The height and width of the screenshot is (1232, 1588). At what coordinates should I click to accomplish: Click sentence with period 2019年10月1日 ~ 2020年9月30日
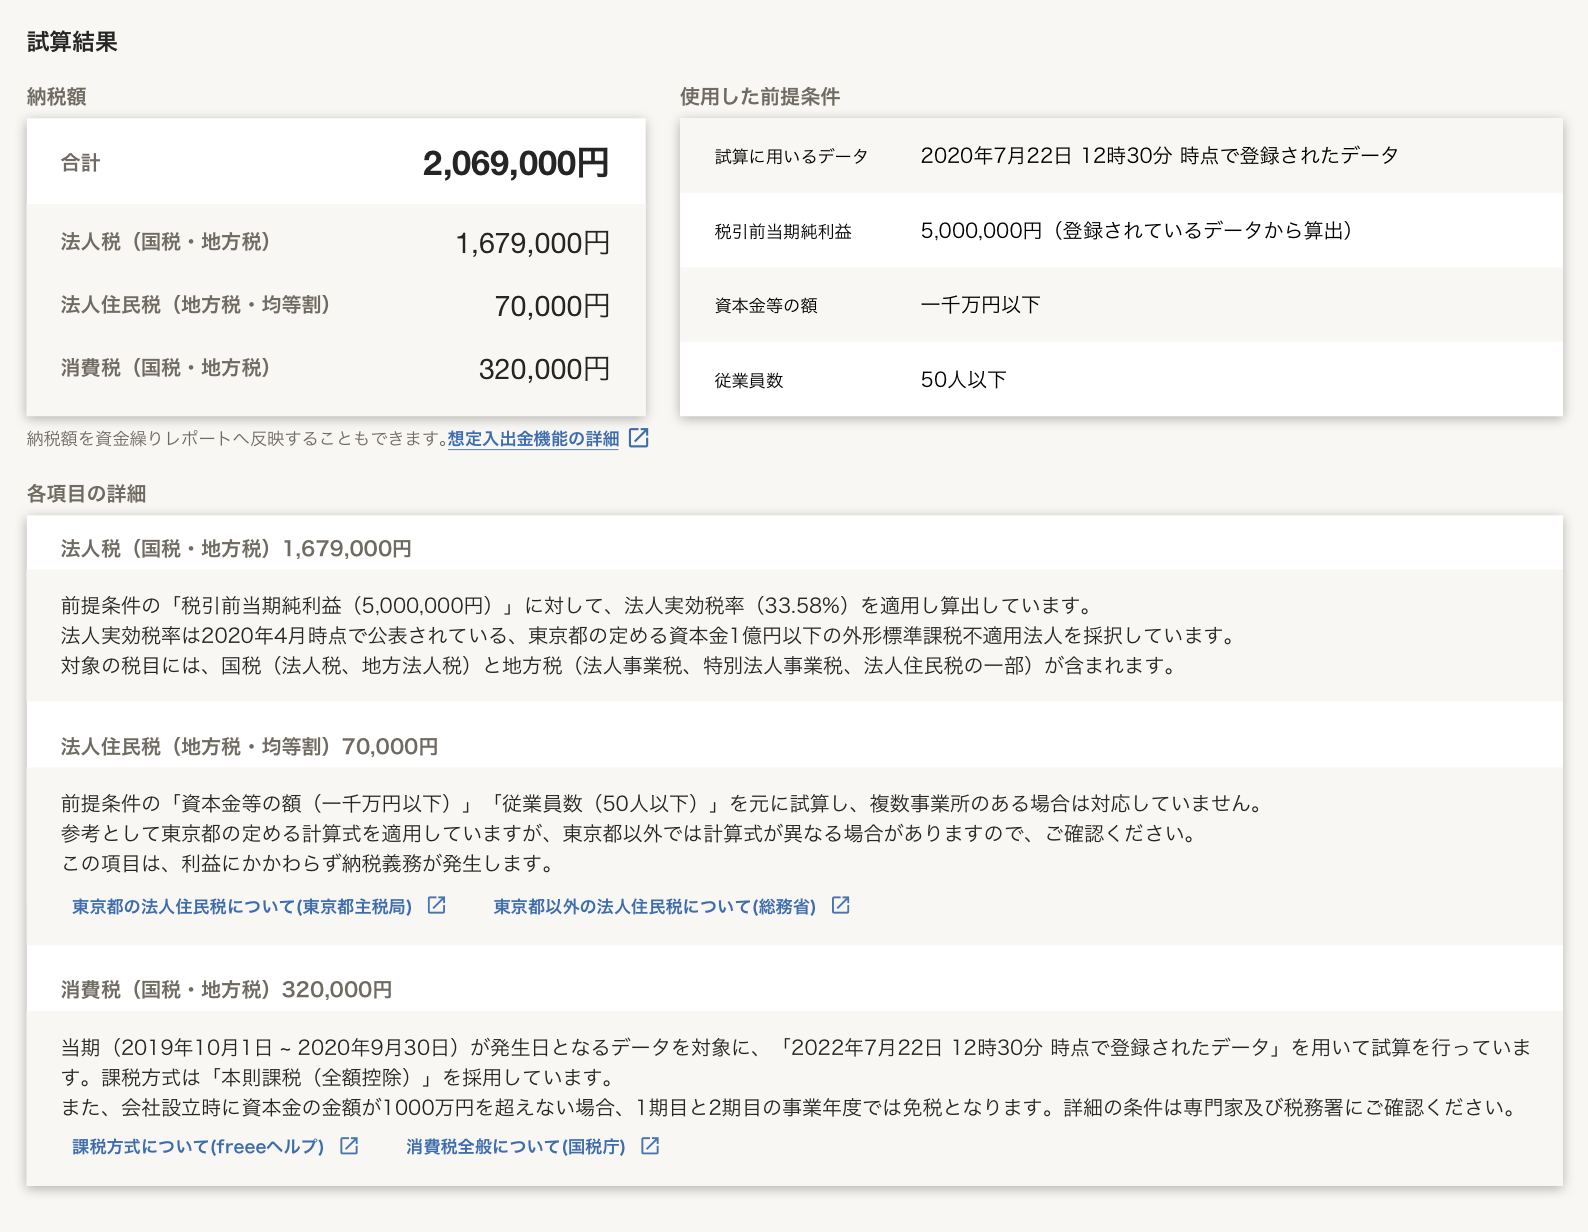click(796, 1048)
